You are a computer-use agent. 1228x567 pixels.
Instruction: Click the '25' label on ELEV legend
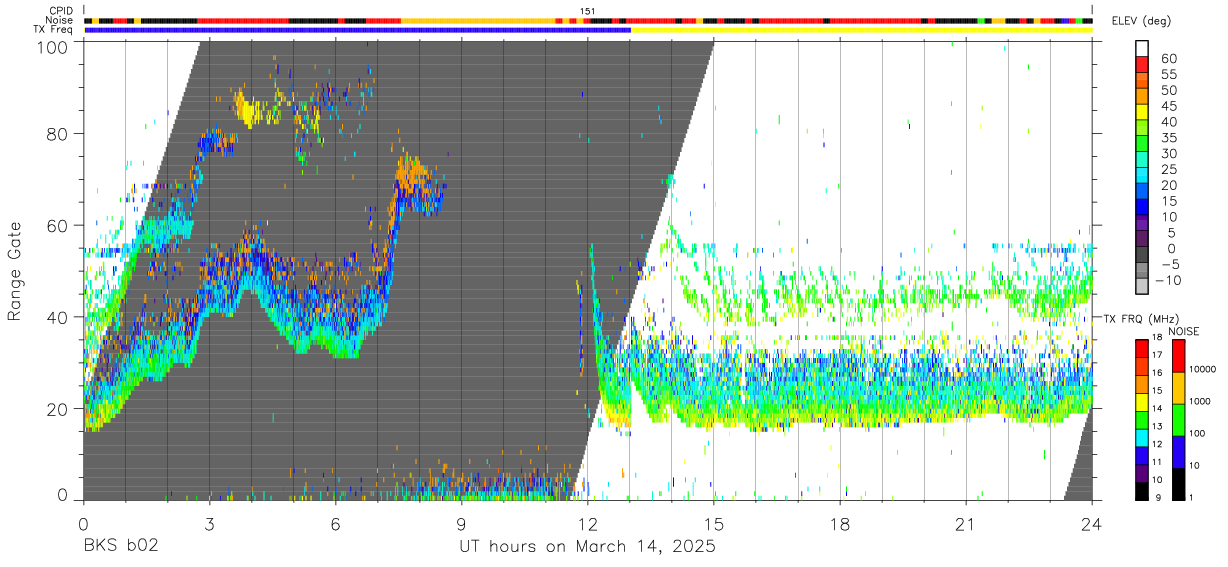(1168, 170)
